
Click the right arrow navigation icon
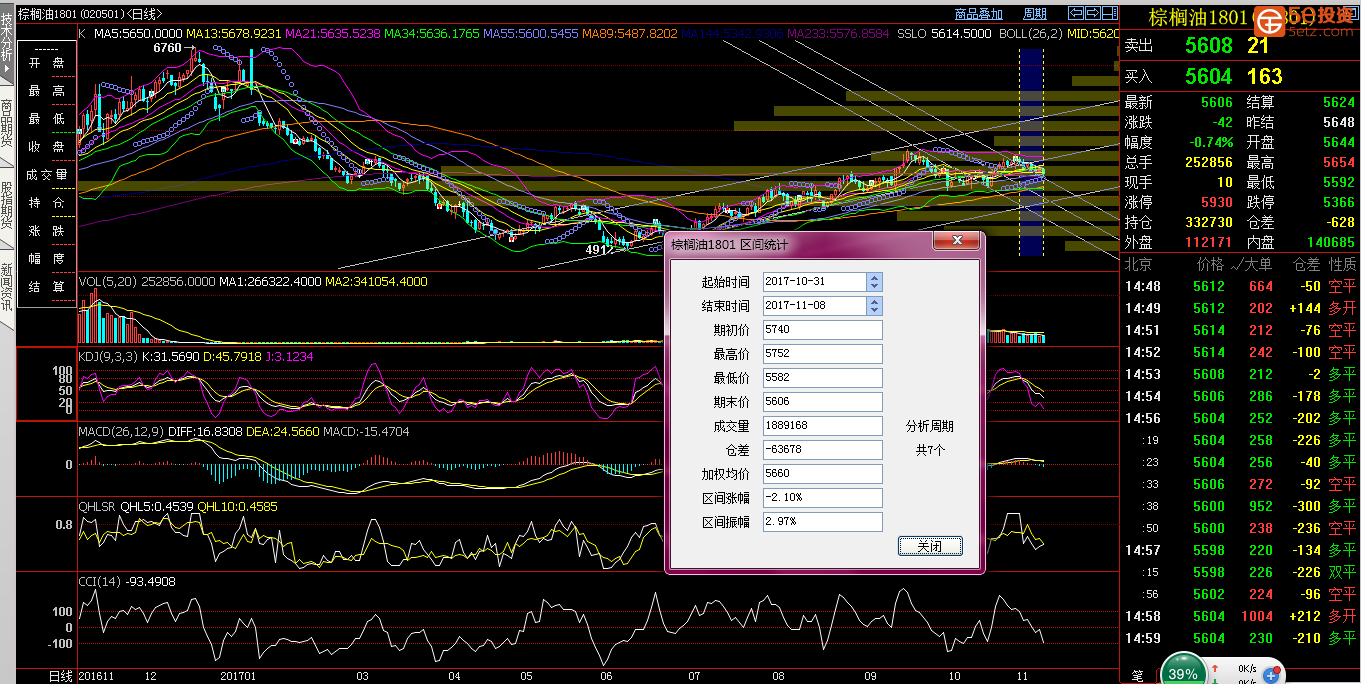click(1093, 13)
